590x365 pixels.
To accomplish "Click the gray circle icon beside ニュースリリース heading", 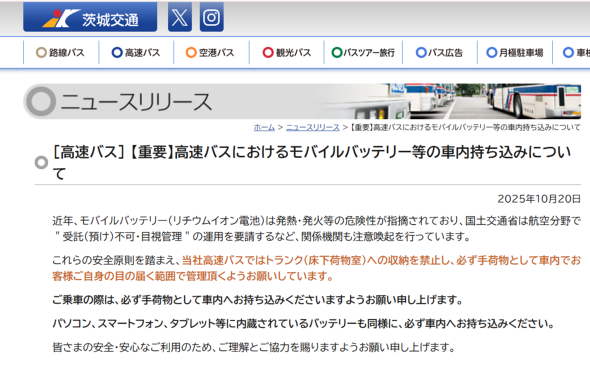I will pos(41,101).
